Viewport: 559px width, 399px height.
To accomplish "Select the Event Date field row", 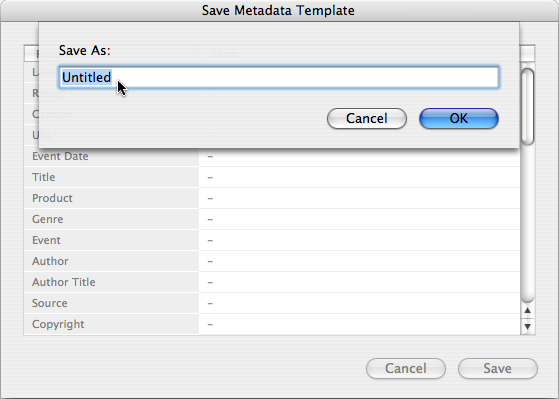I will tap(272, 156).
